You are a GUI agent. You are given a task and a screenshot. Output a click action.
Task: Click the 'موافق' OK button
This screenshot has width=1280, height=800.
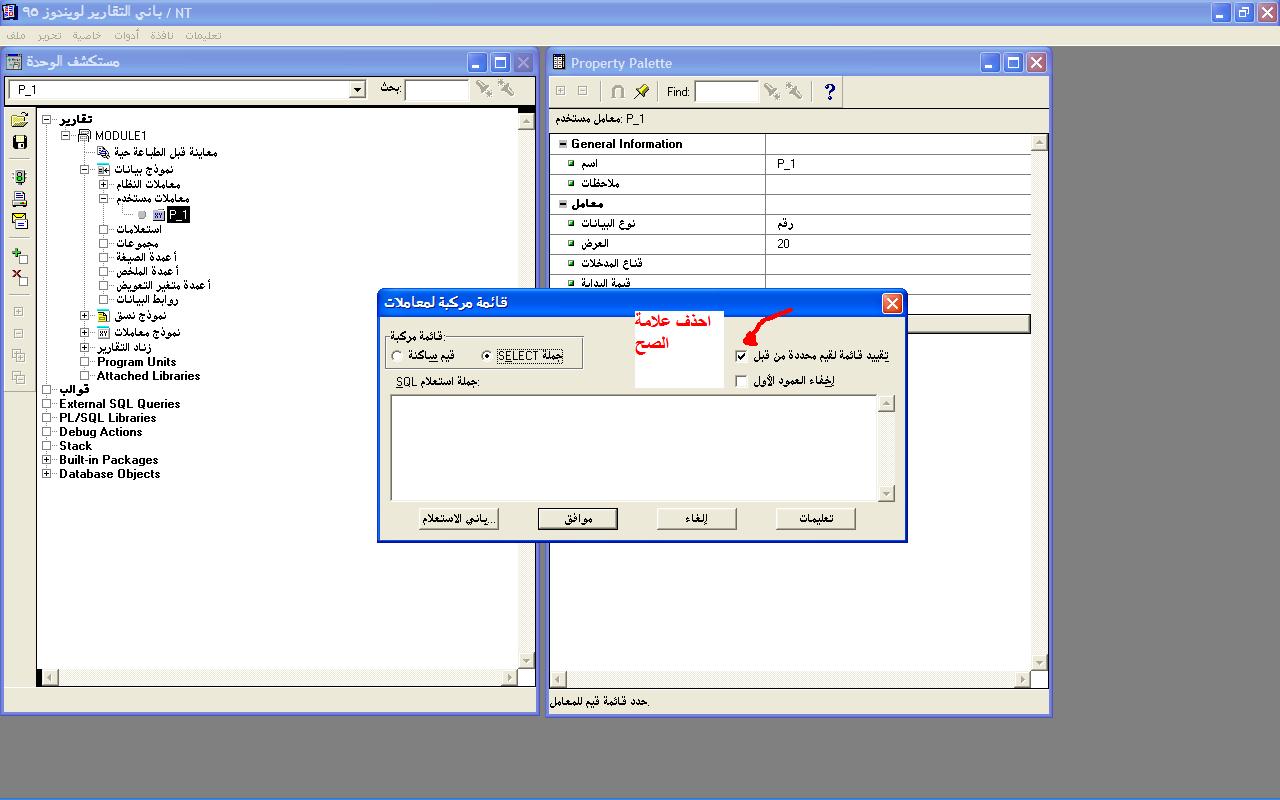tap(577, 519)
